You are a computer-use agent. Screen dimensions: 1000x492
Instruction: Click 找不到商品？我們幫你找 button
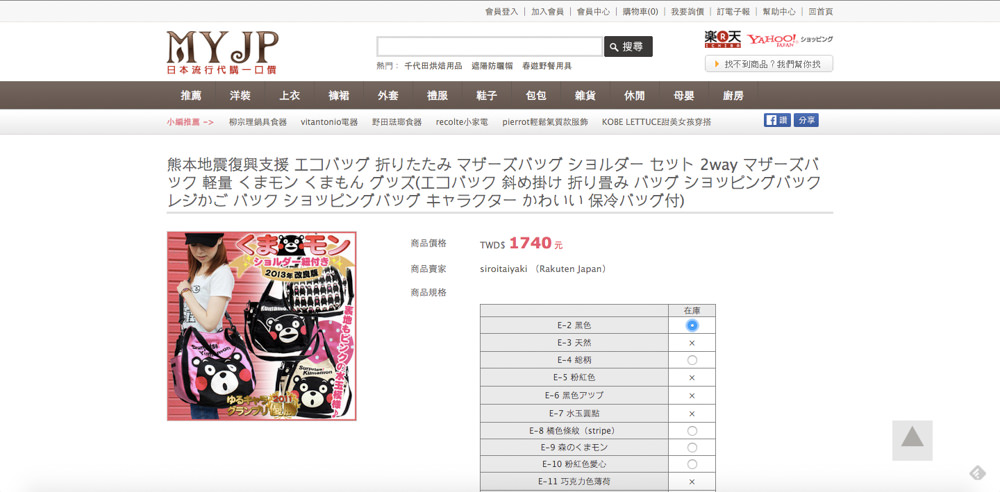tap(768, 64)
